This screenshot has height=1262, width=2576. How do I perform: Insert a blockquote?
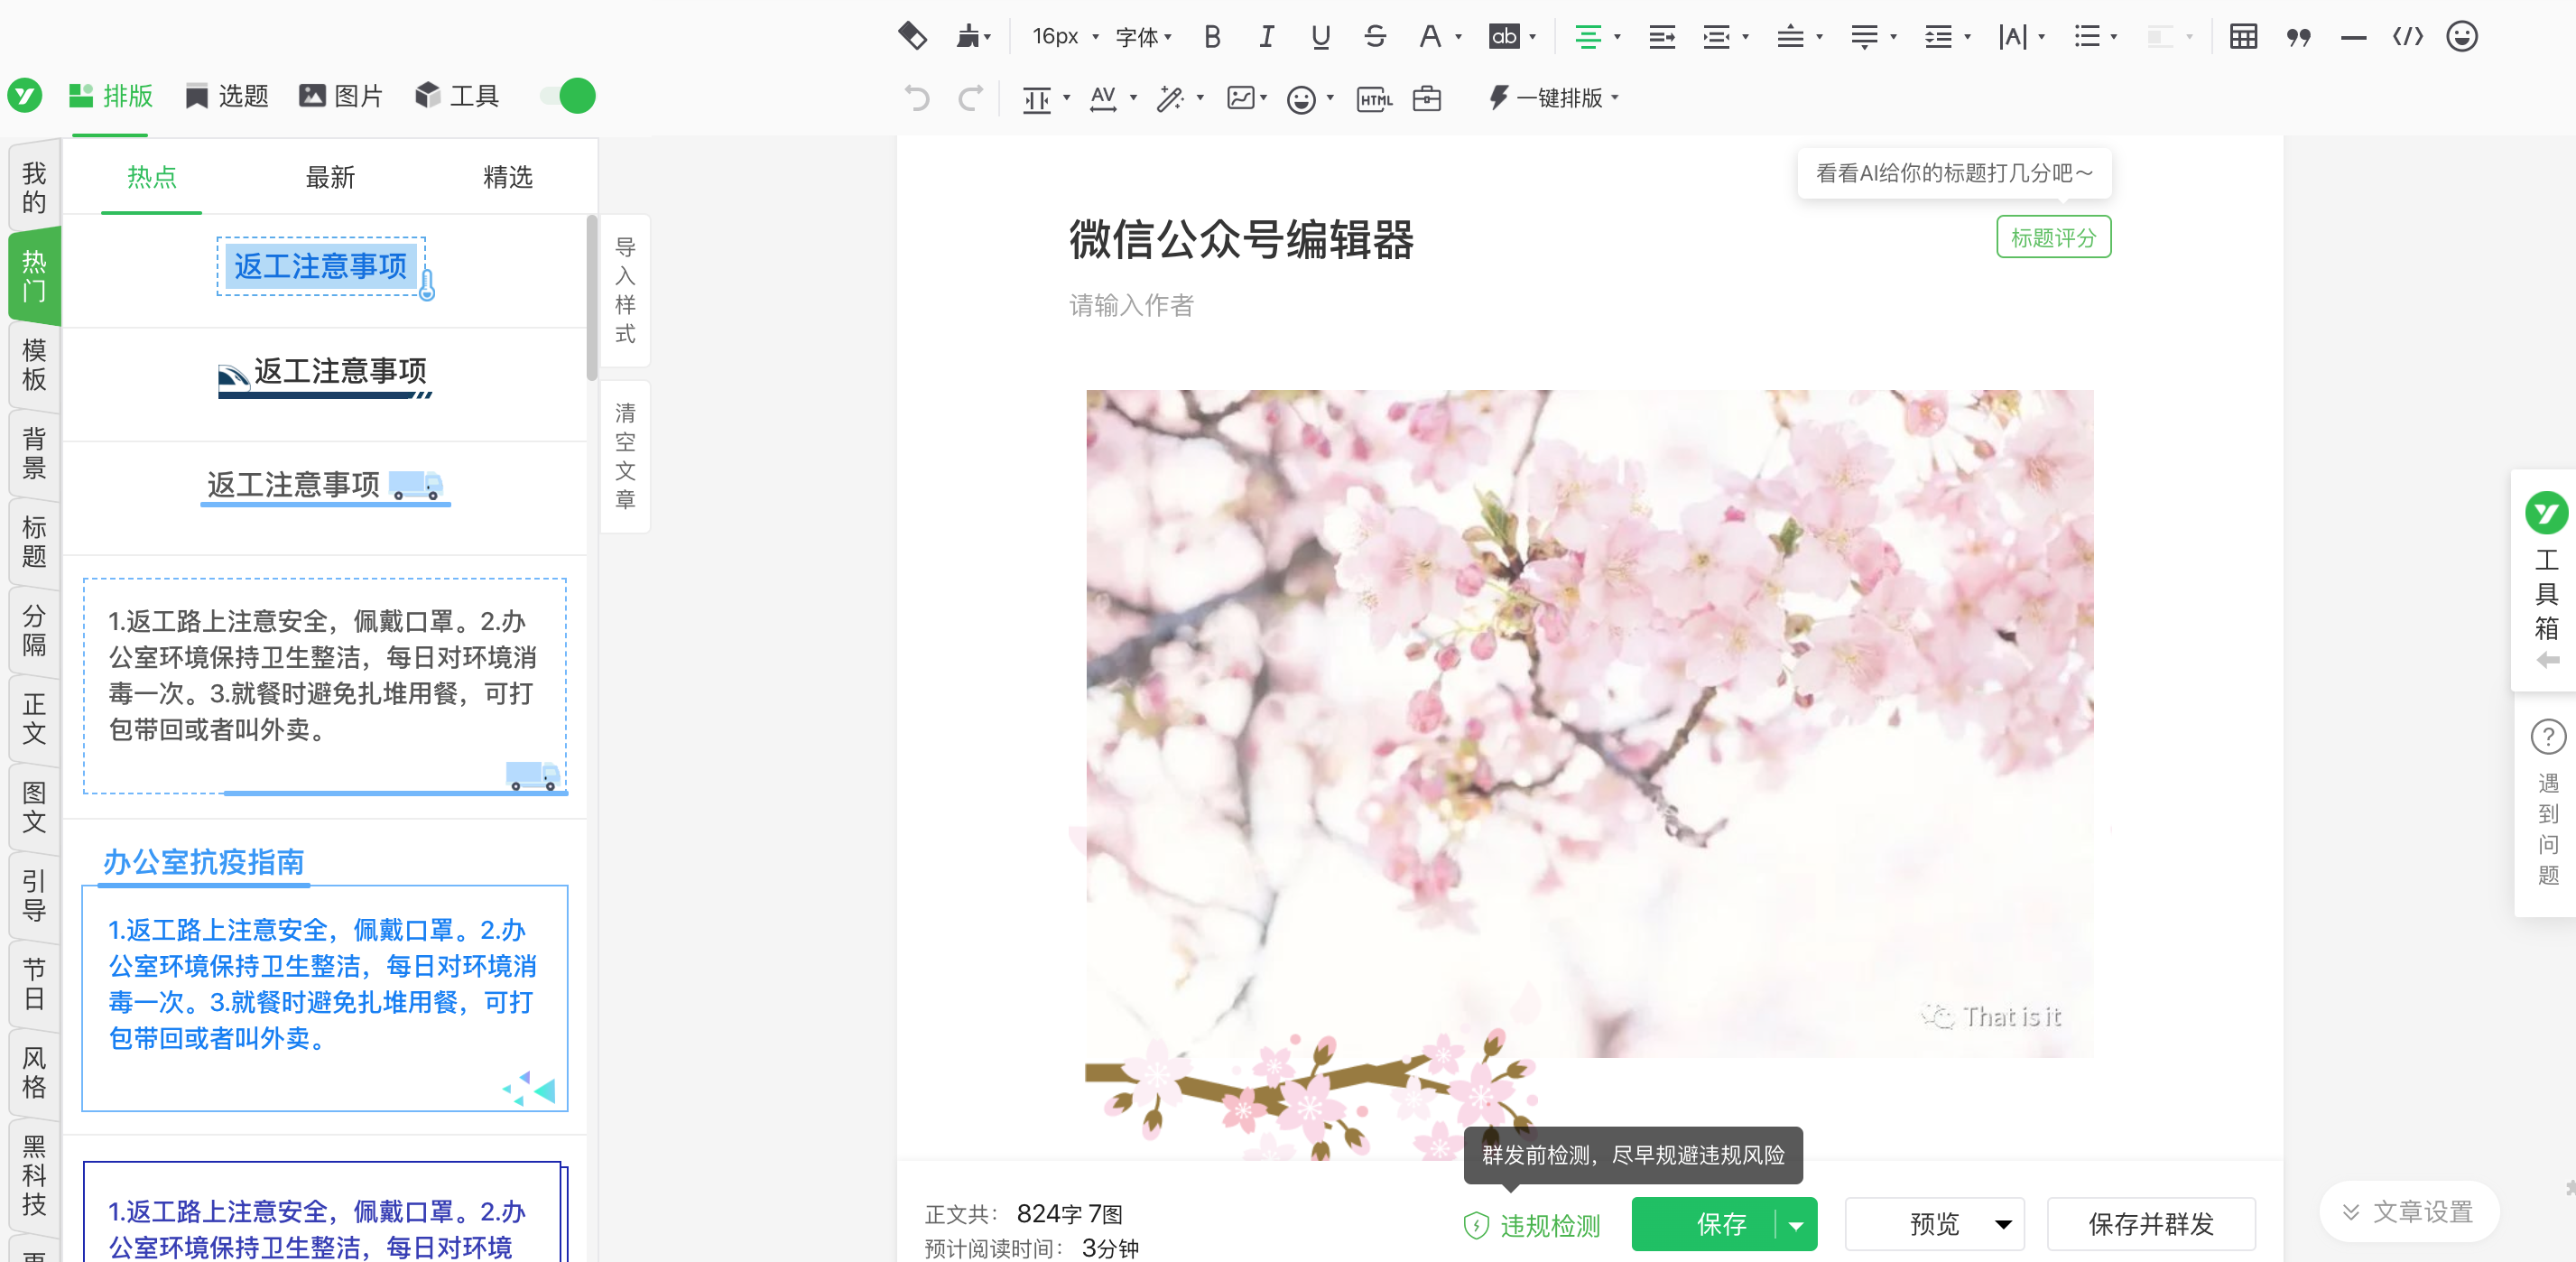click(x=2298, y=37)
